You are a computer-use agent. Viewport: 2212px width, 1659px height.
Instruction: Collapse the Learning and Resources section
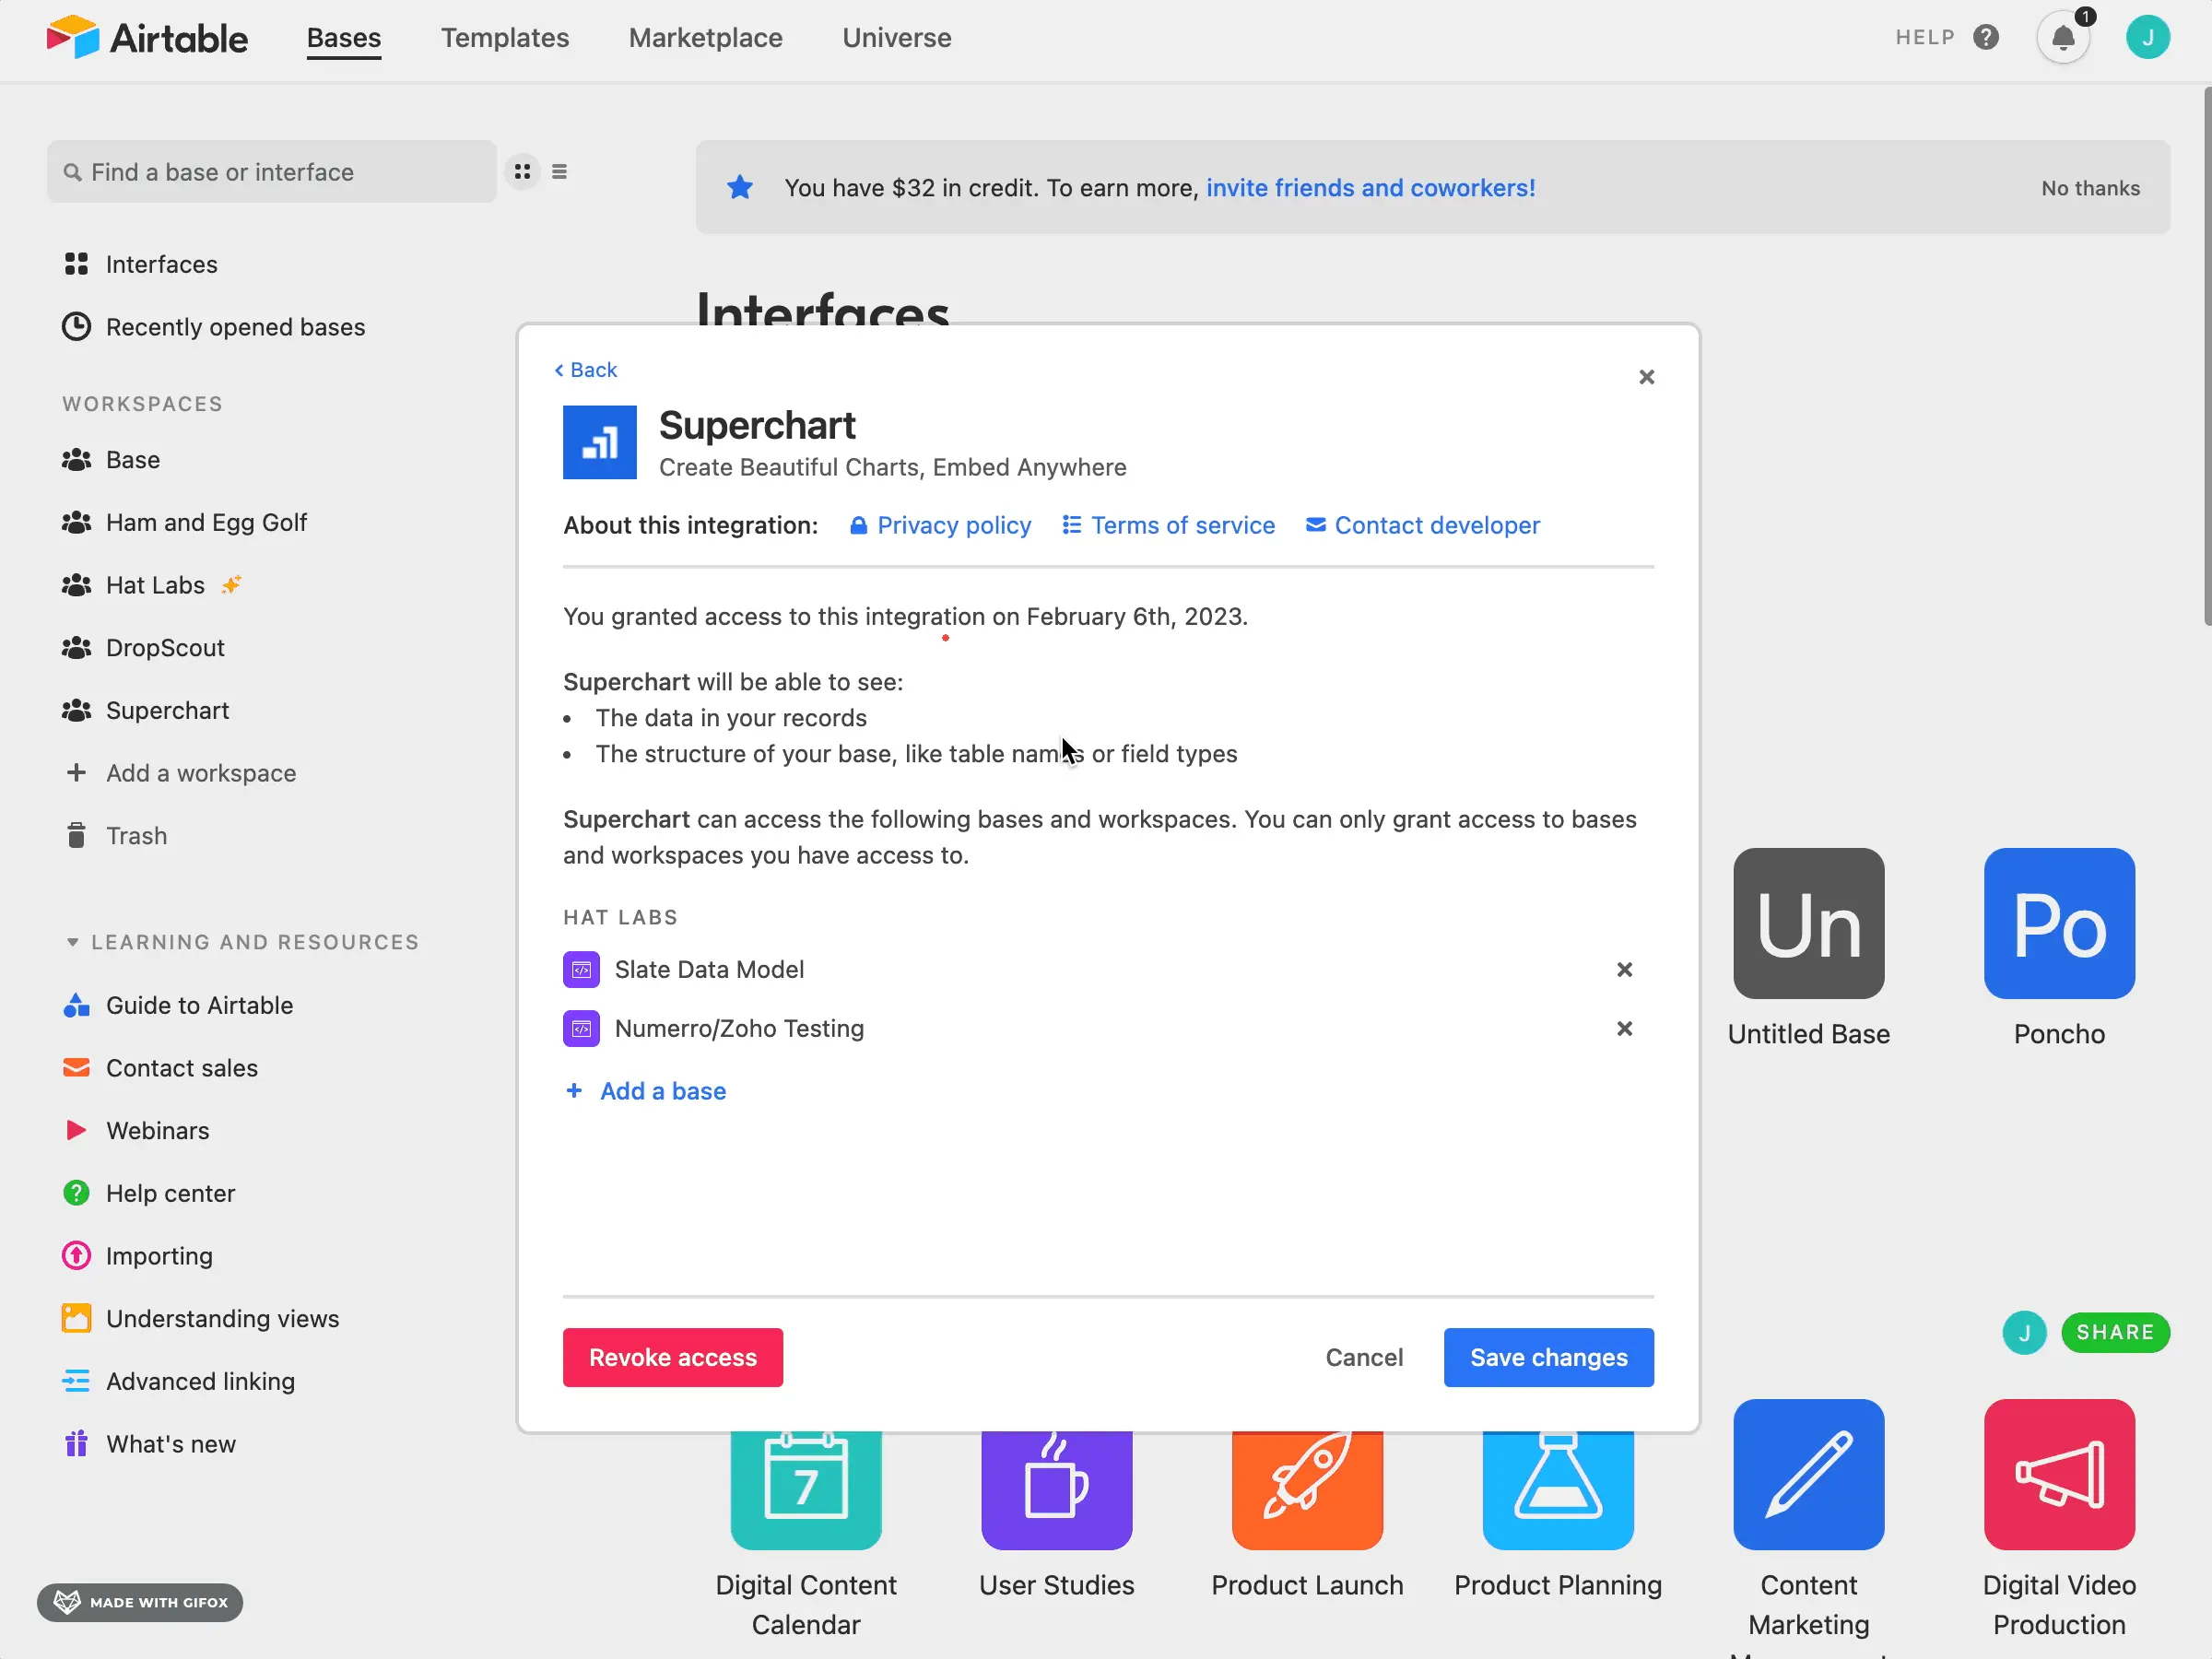click(x=241, y=942)
